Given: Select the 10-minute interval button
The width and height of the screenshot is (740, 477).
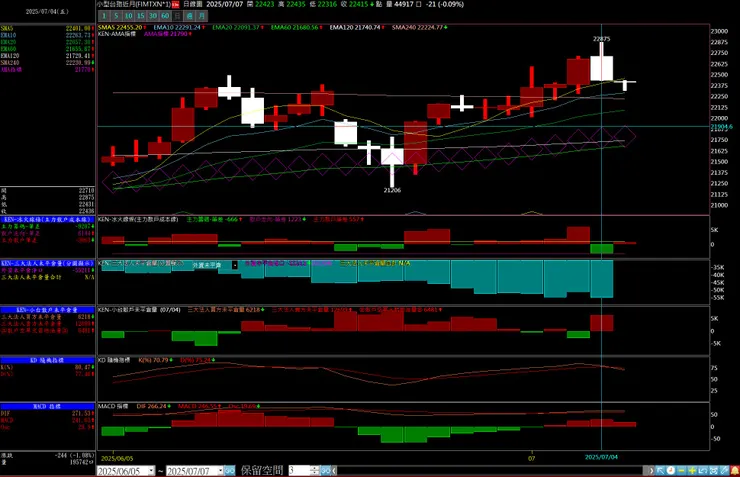Looking at the screenshot, I should (x=128, y=16).
